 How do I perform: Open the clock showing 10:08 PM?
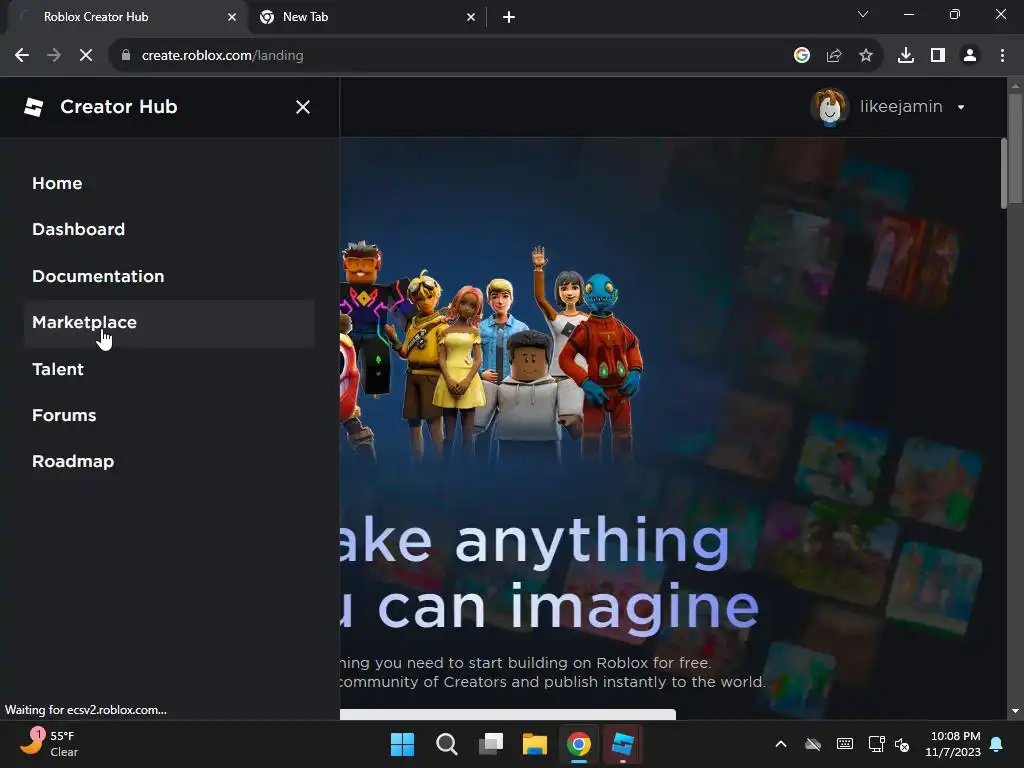953,744
